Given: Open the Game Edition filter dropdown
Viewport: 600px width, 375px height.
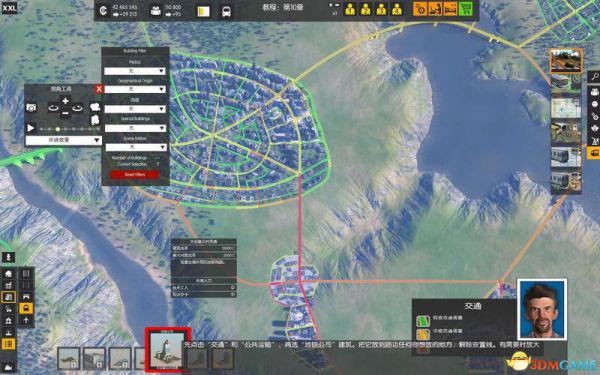Looking at the screenshot, I should pos(136,147).
